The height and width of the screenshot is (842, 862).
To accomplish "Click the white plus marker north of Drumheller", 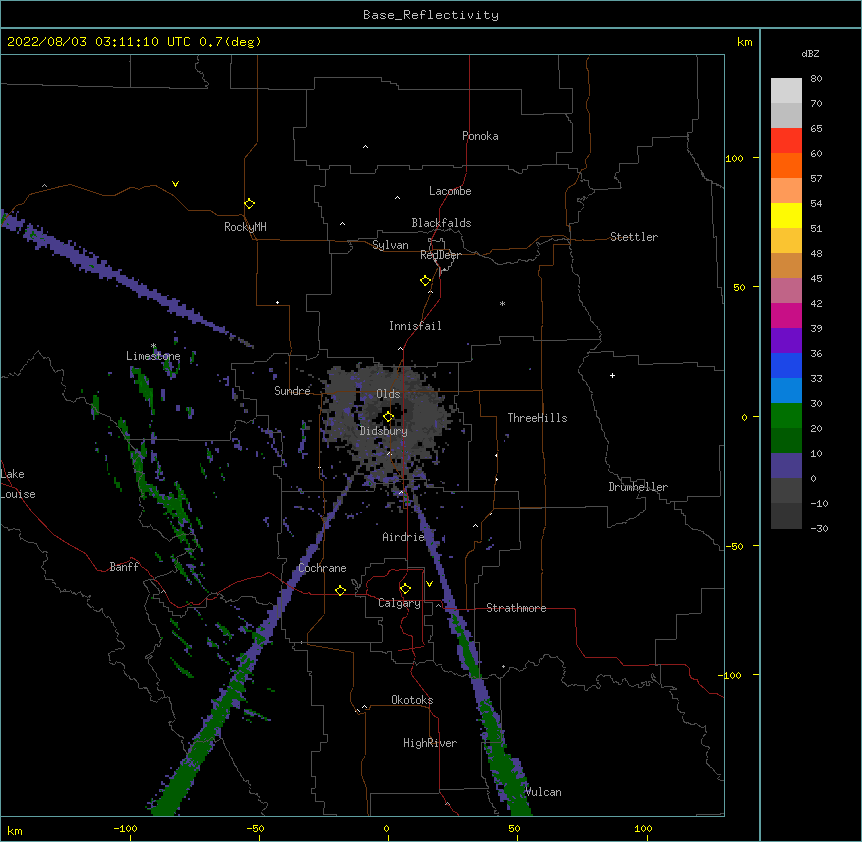I will [x=612, y=375].
